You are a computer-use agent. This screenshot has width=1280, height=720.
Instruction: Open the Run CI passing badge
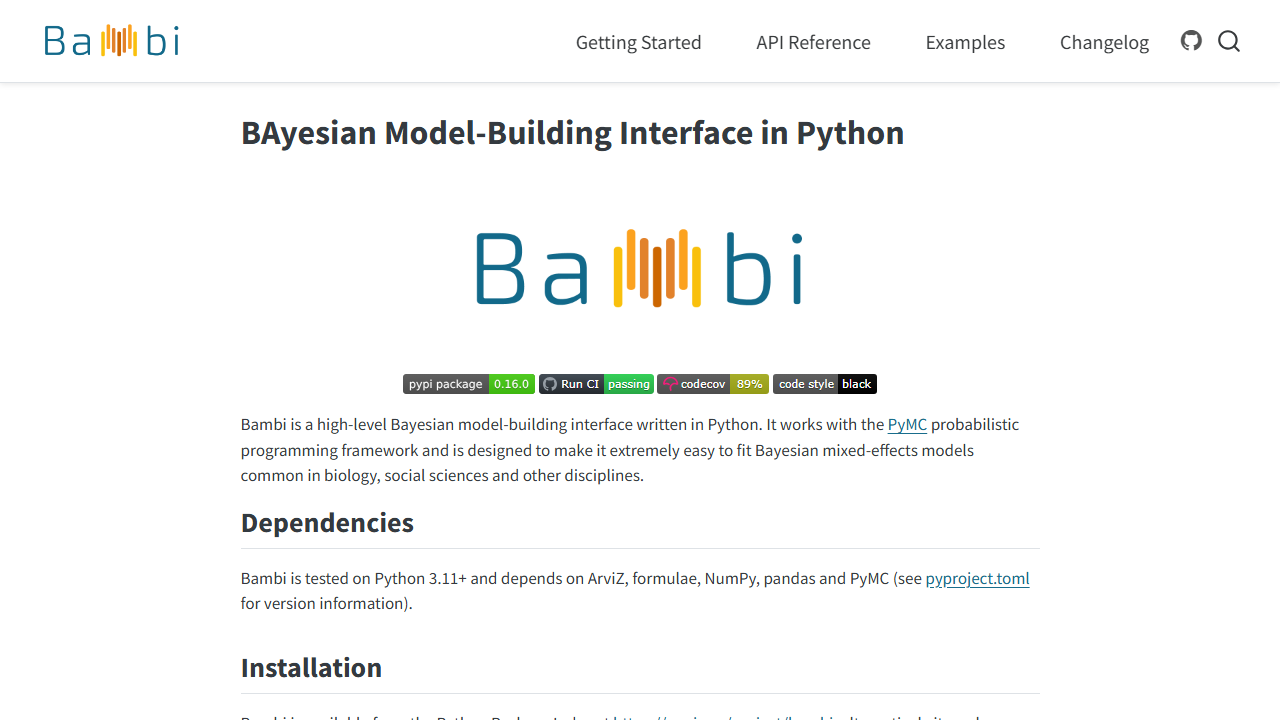596,384
